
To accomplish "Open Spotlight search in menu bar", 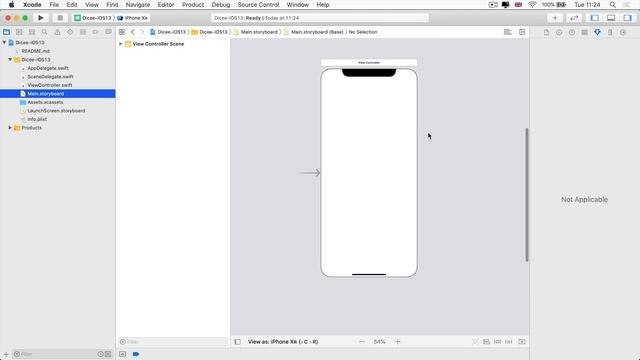I will [613, 5].
